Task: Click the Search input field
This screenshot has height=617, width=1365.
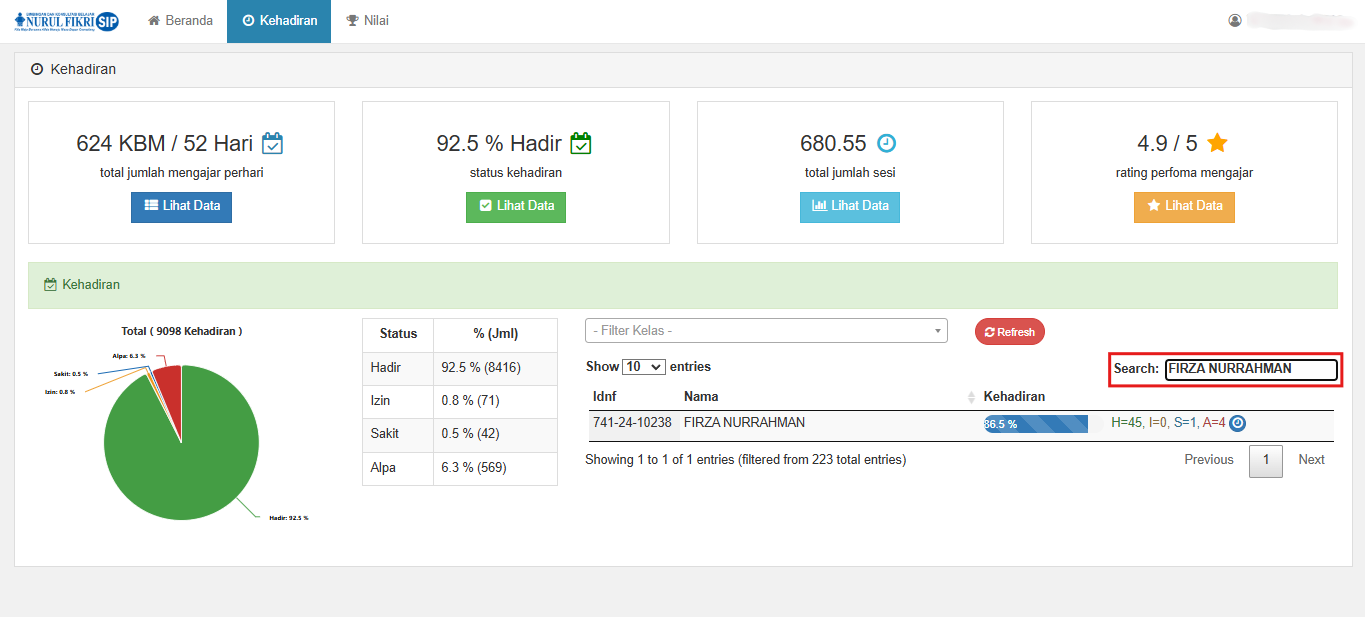Action: 1250,369
